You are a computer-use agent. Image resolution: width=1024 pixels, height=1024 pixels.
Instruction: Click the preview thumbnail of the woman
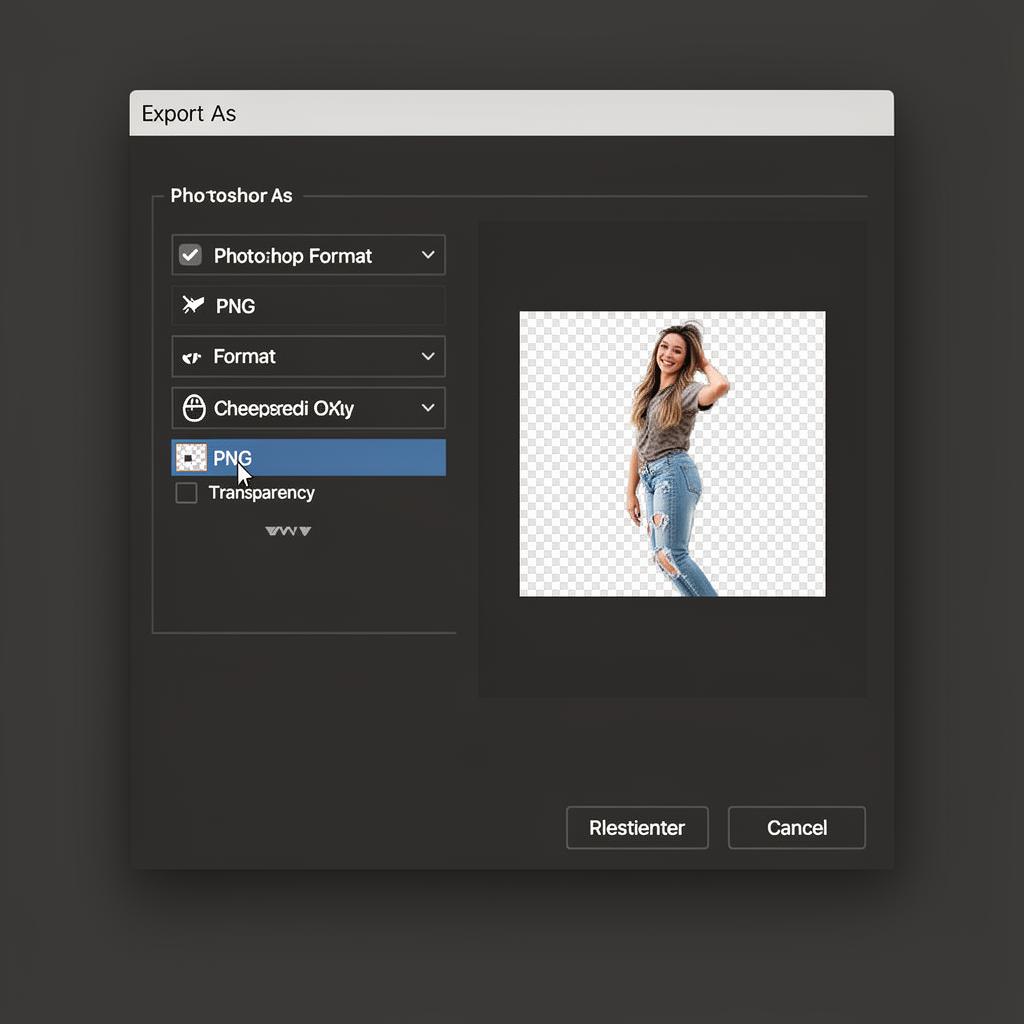click(672, 454)
